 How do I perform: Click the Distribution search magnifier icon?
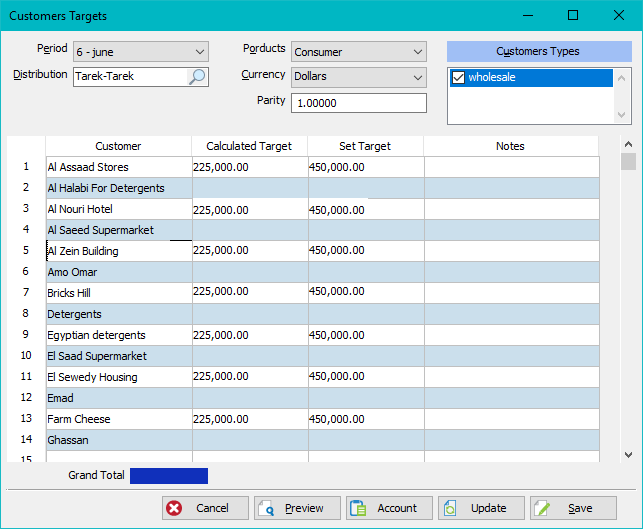point(197,77)
